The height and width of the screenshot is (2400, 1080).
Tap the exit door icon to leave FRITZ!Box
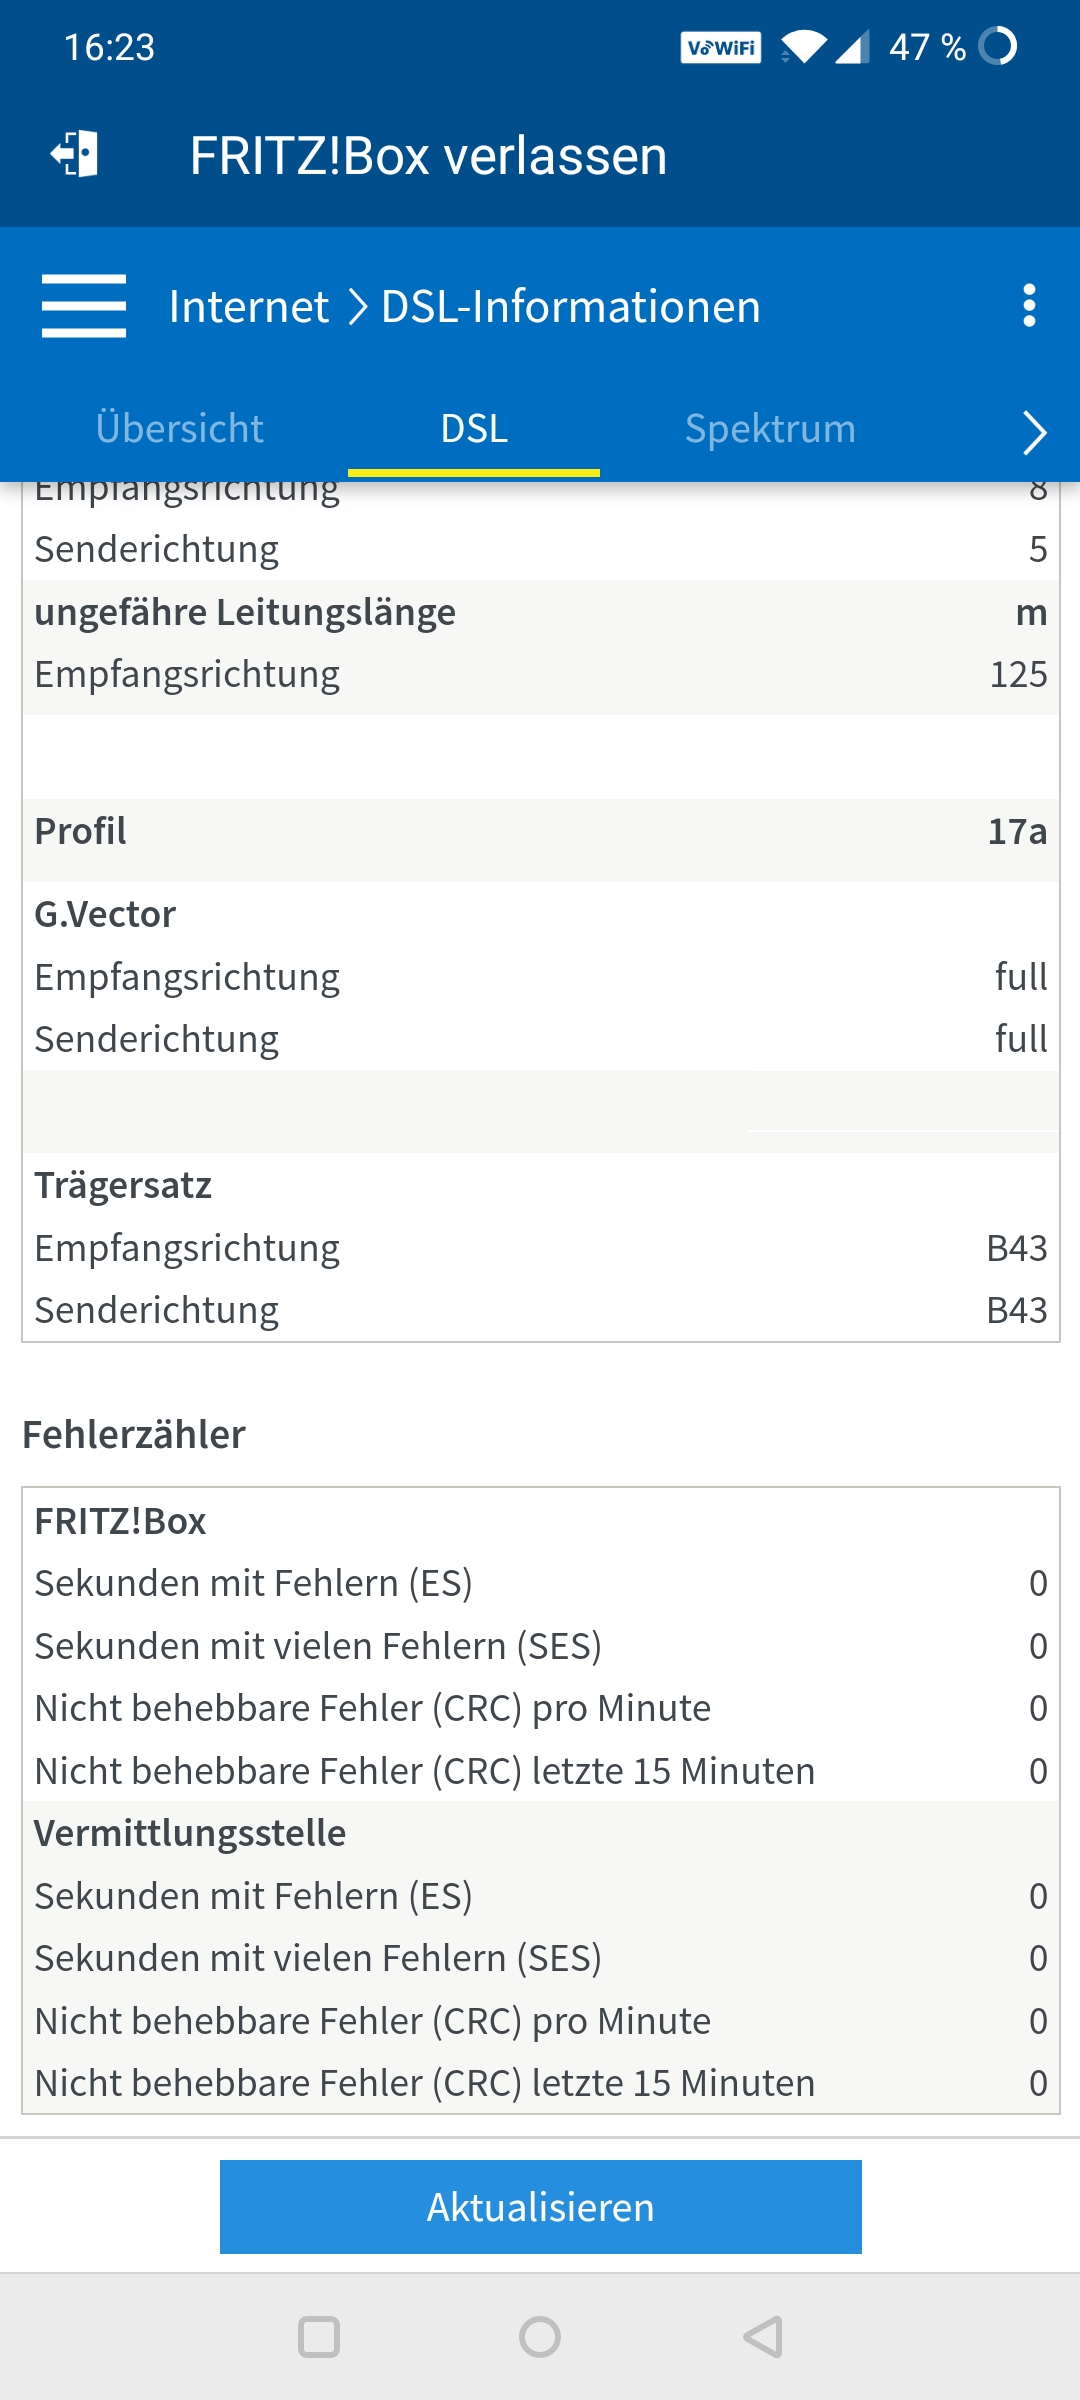point(72,154)
